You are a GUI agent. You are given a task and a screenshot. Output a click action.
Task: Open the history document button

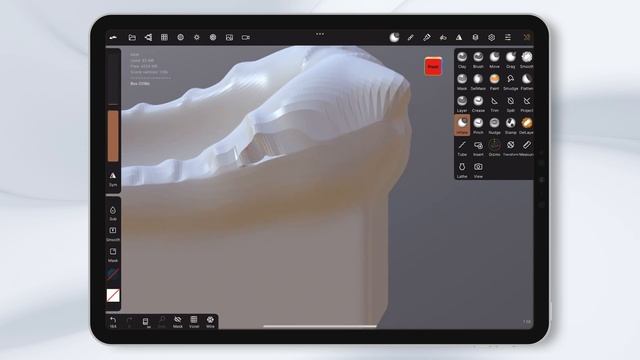click(x=145, y=322)
